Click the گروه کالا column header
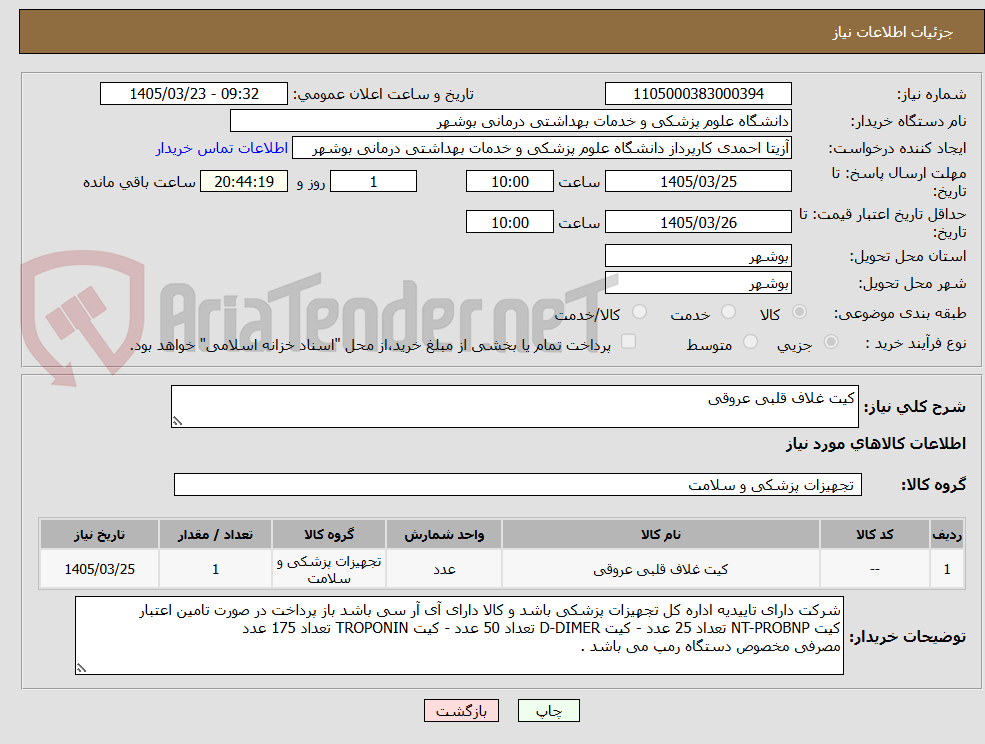985x744 pixels. click(329, 534)
